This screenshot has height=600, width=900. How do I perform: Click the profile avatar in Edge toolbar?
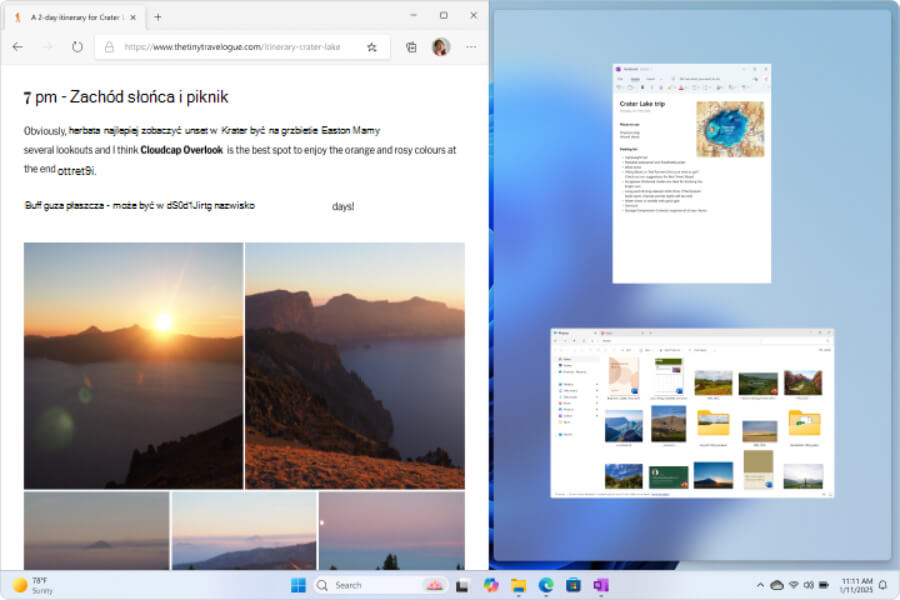(440, 46)
